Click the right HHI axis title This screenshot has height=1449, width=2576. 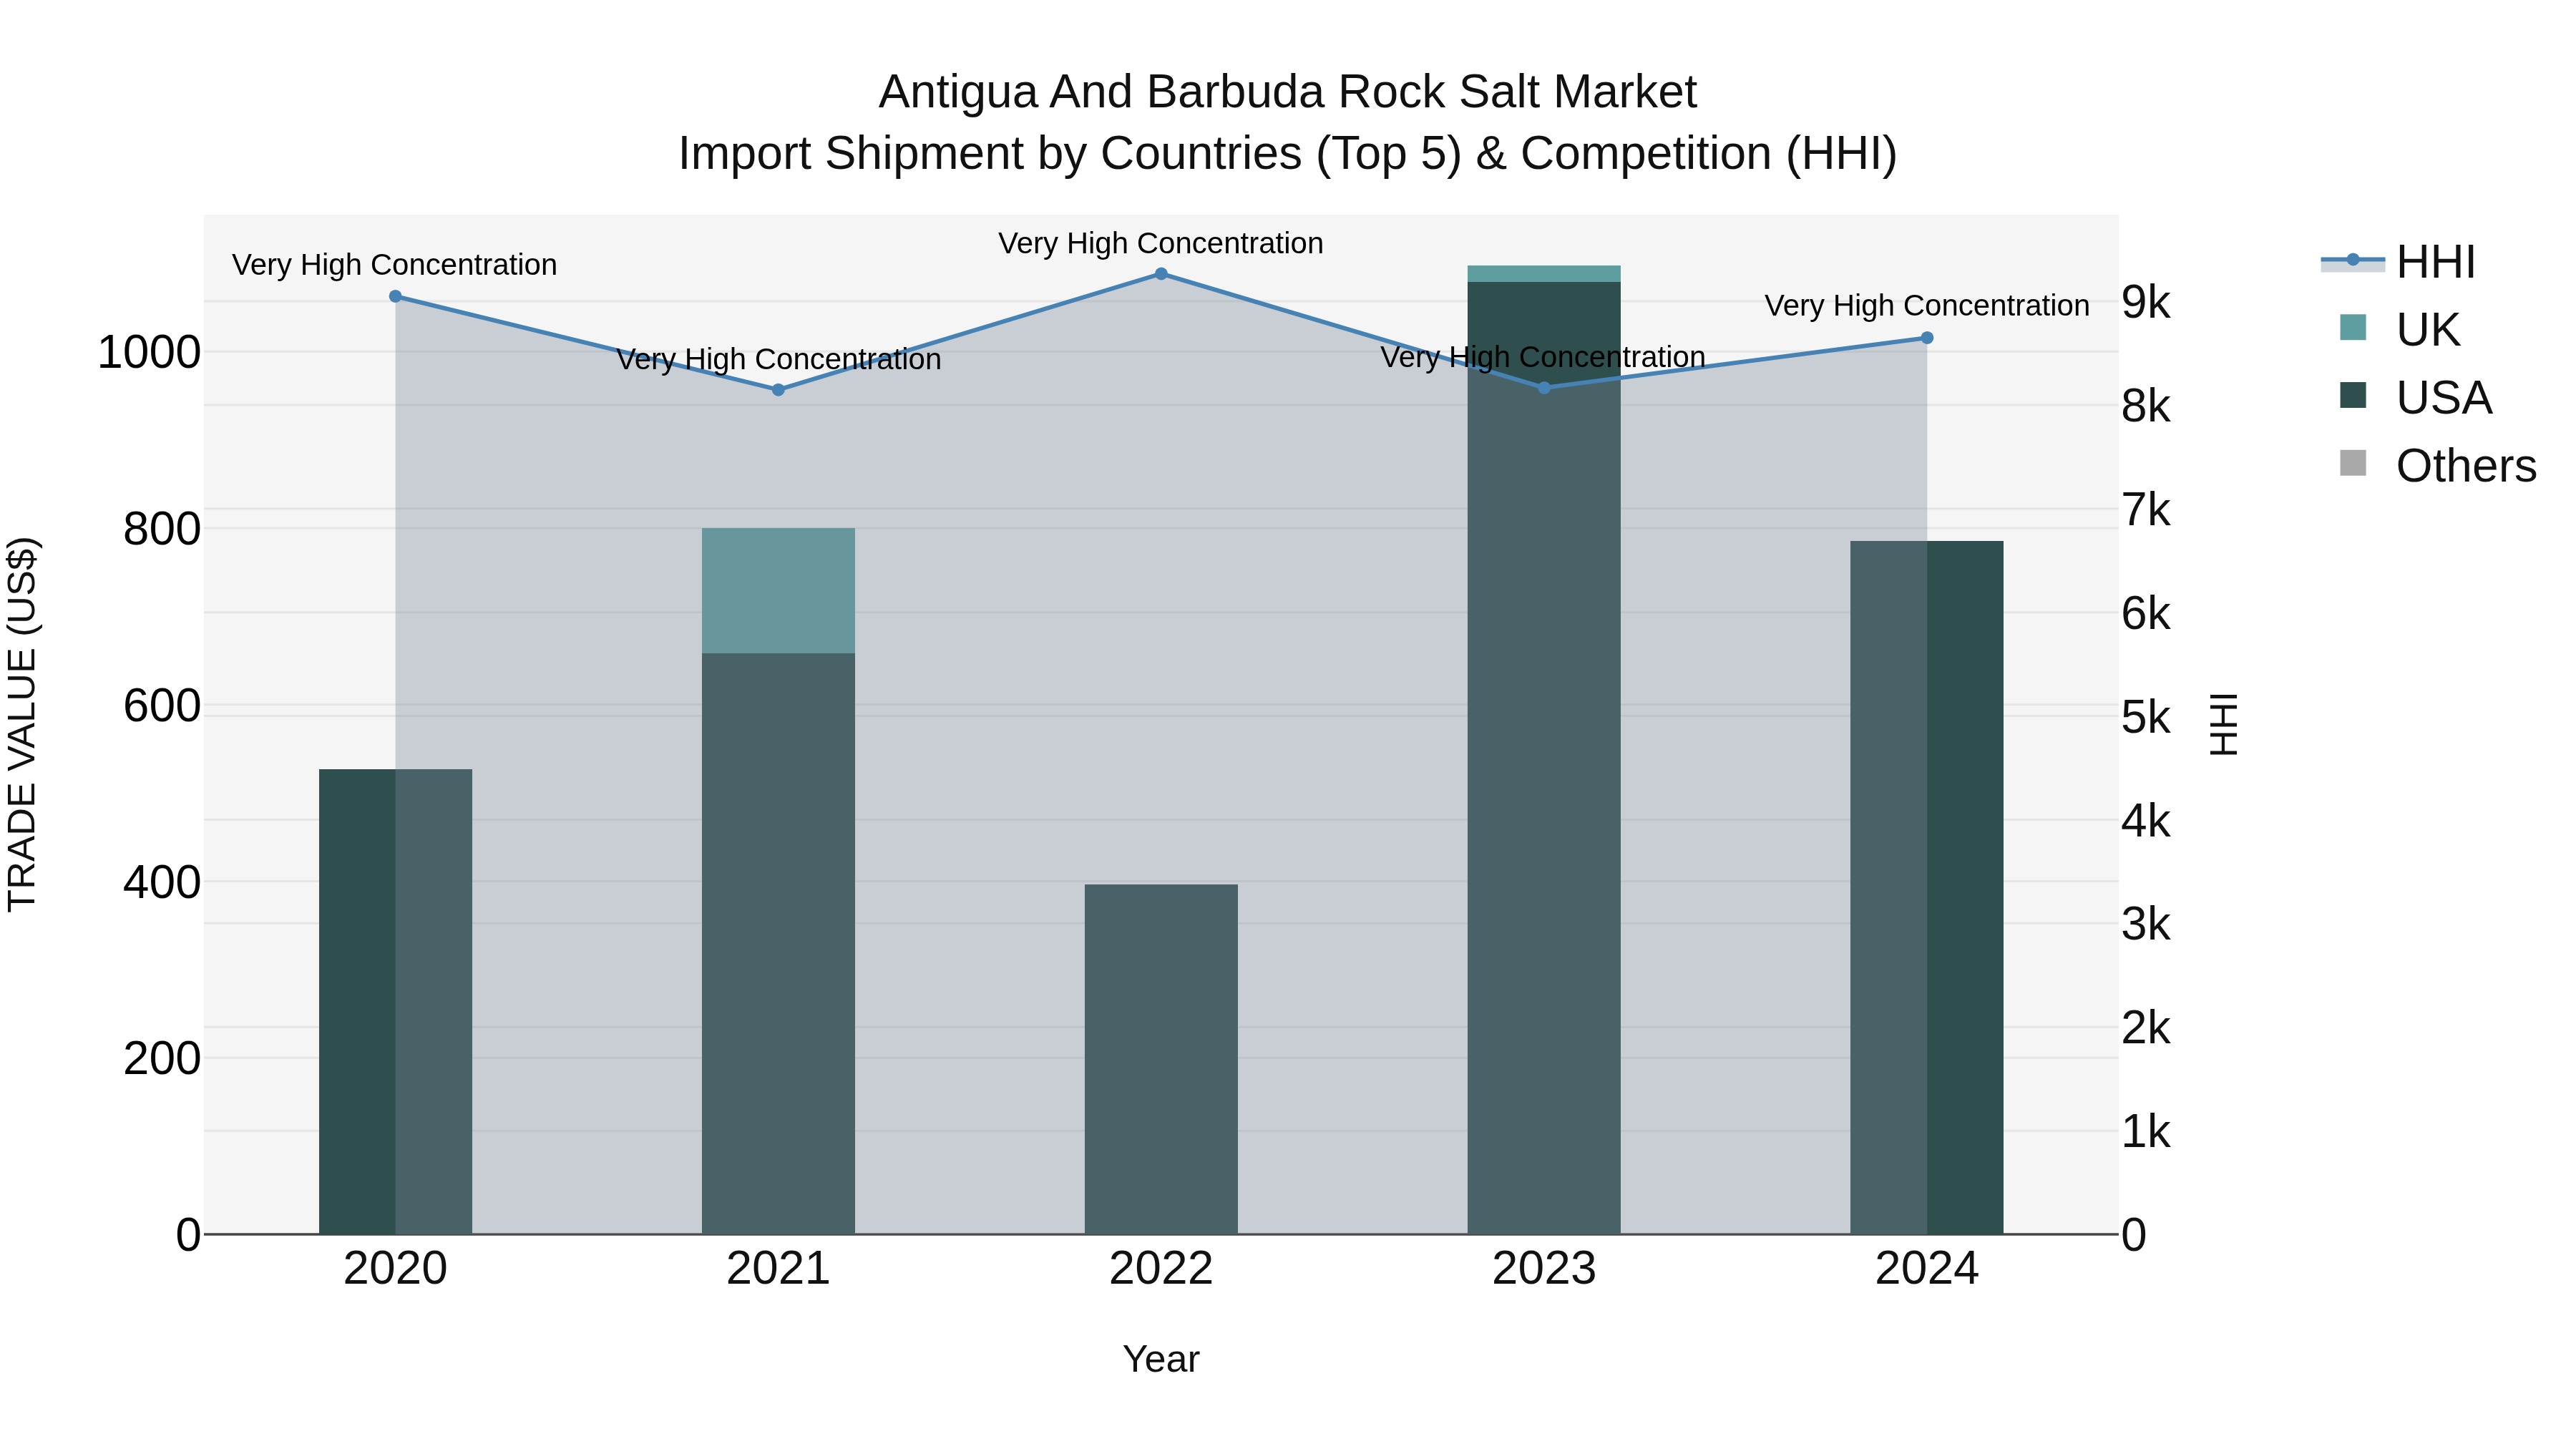[2223, 724]
